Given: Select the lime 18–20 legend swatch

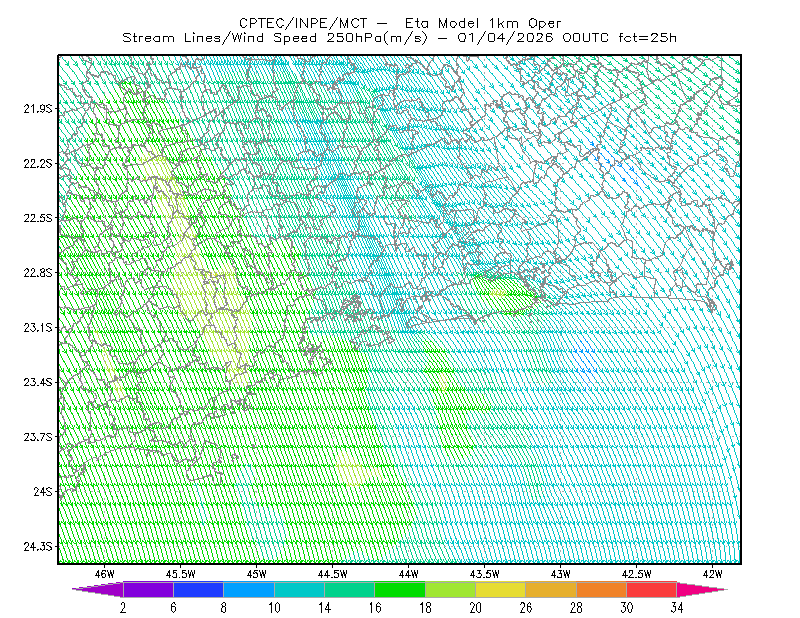Looking at the screenshot, I should pyautogui.click(x=451, y=589).
